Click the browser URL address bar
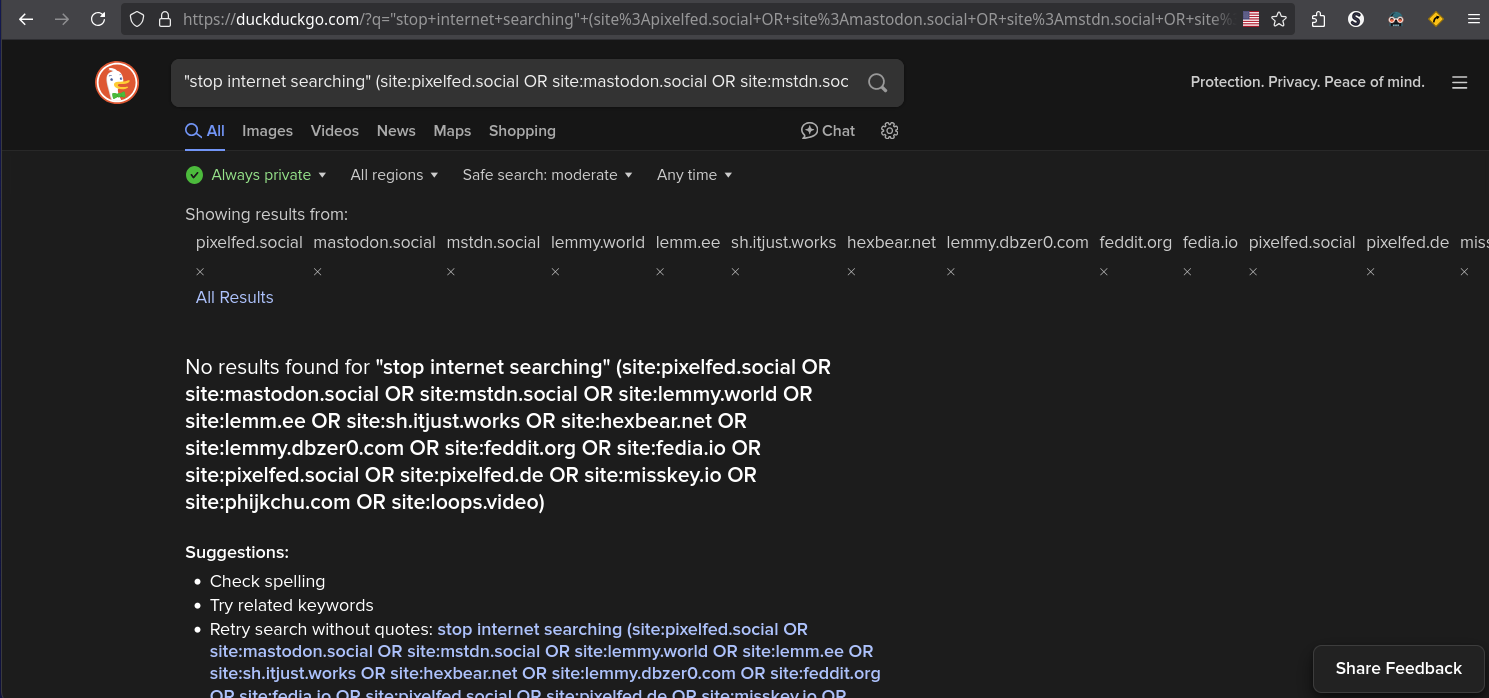1489x698 pixels. pyautogui.click(x=705, y=19)
